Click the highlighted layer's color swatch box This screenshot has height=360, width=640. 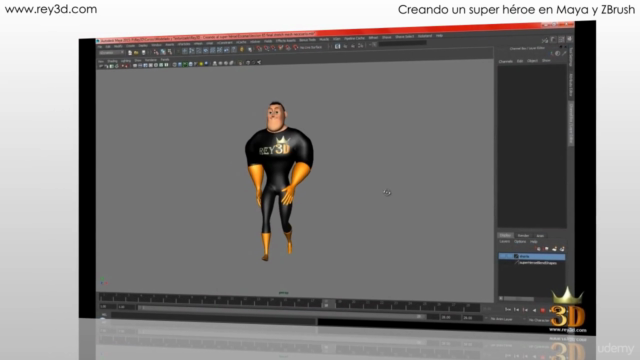[x=516, y=256]
